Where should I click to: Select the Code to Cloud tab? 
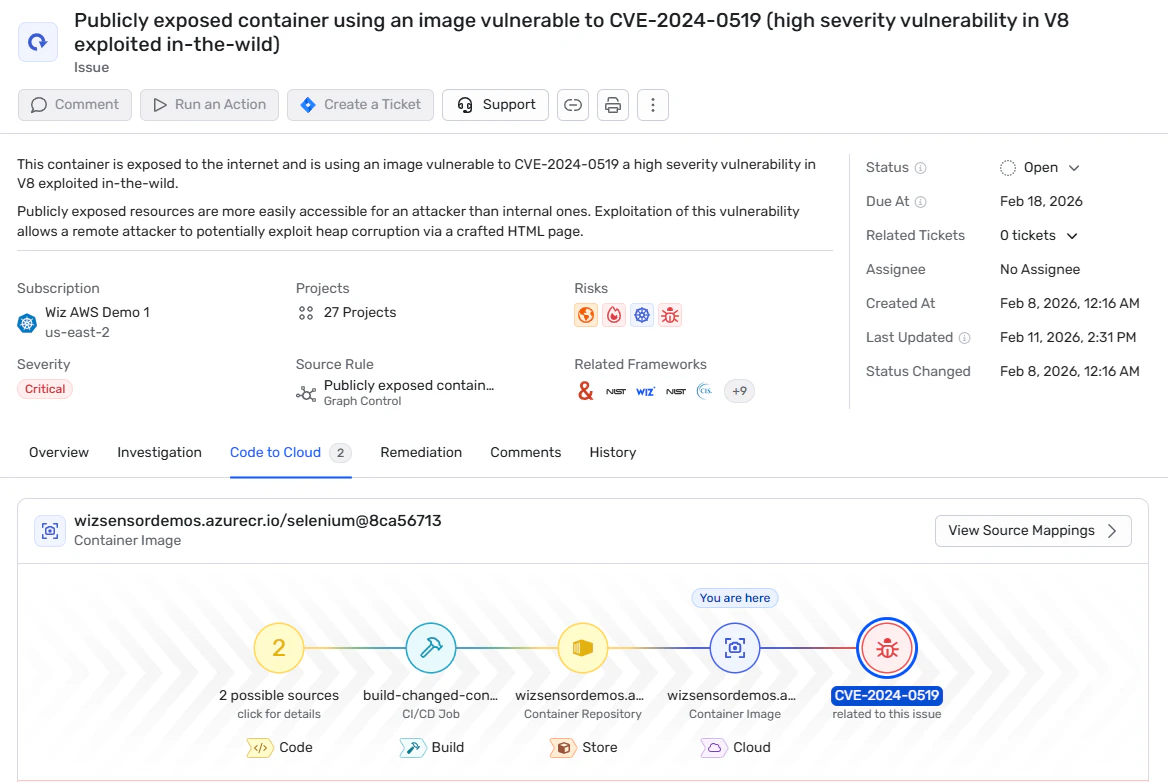[291, 452]
